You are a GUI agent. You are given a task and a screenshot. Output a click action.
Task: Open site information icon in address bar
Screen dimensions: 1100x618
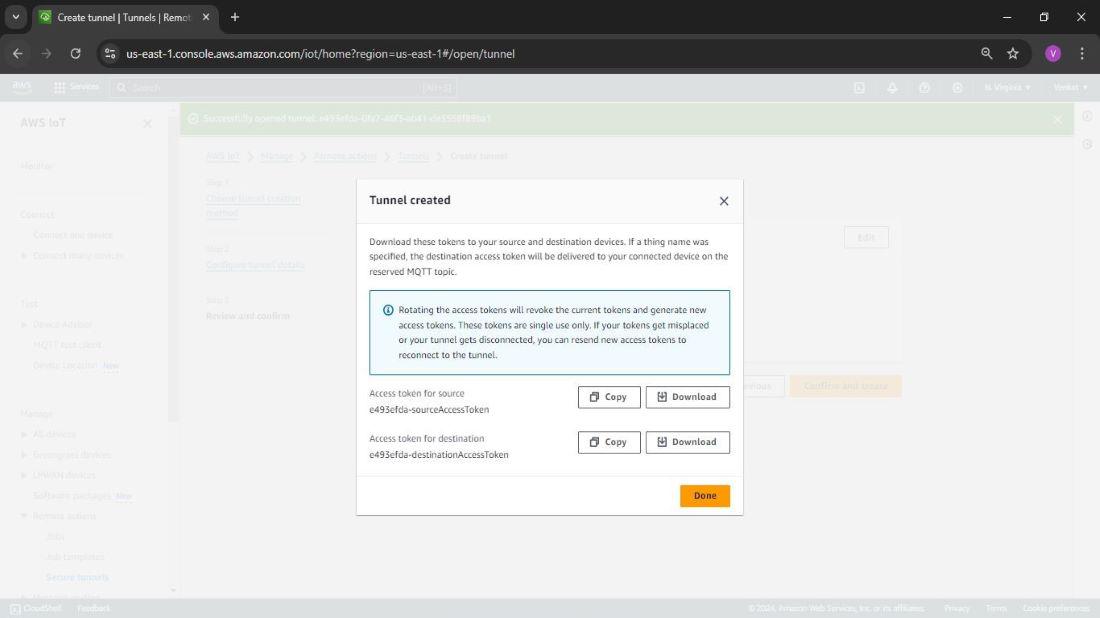tap(110, 53)
